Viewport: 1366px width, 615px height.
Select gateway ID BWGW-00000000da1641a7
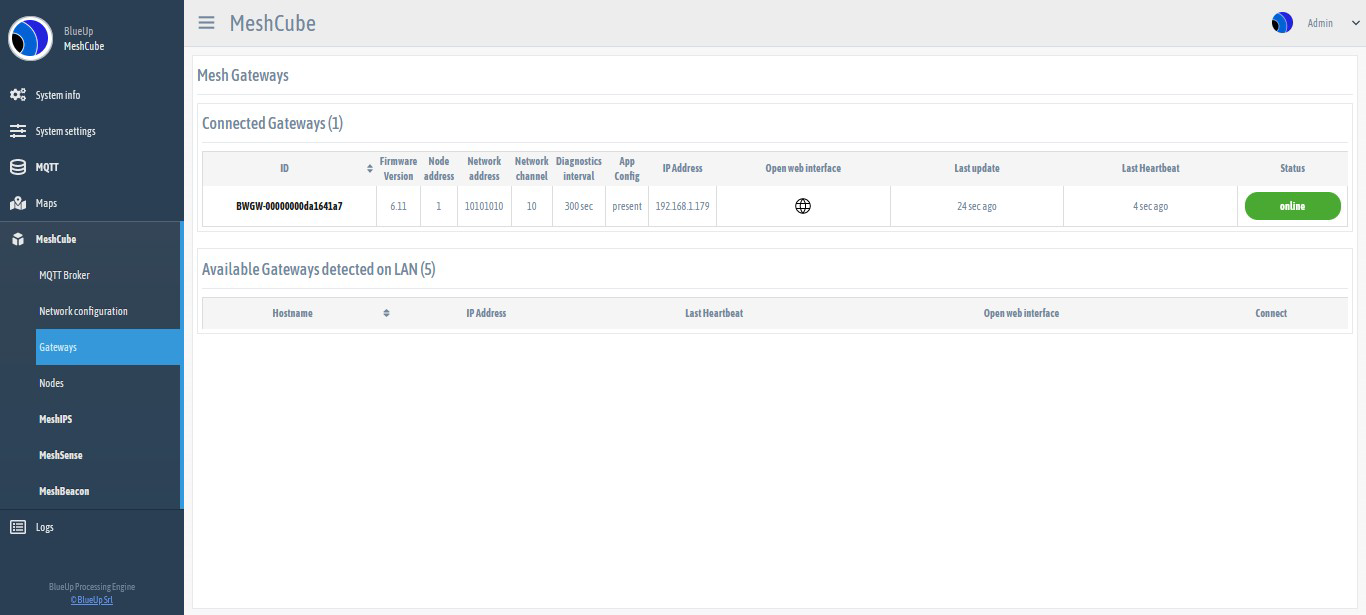tap(289, 206)
